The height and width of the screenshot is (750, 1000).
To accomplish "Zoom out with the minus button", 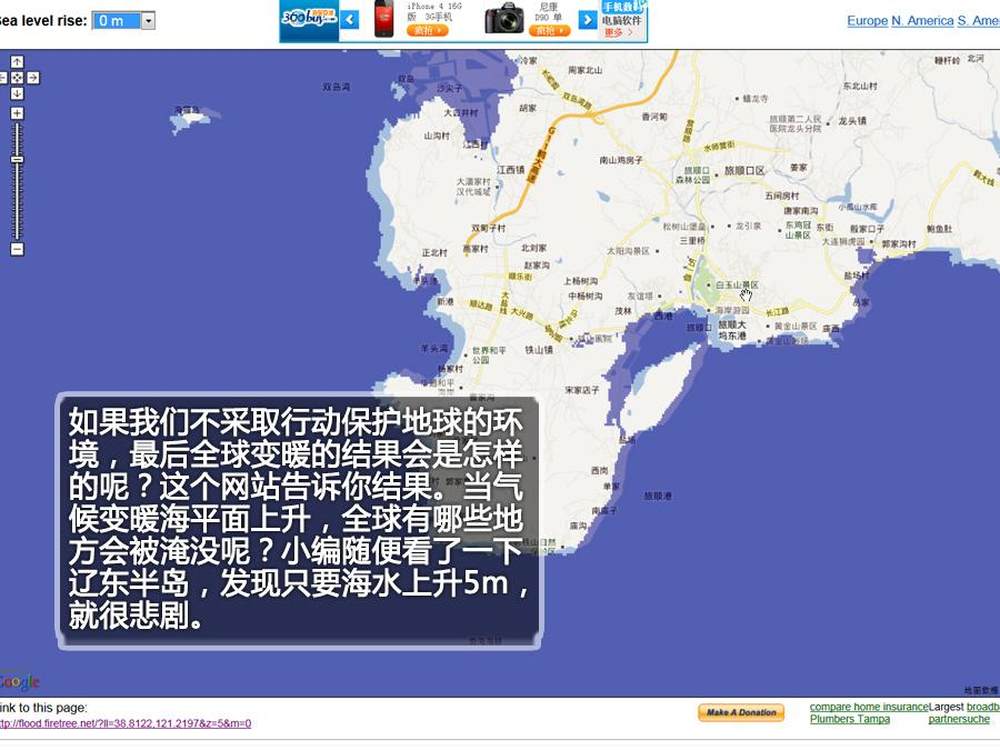I will pos(17,249).
